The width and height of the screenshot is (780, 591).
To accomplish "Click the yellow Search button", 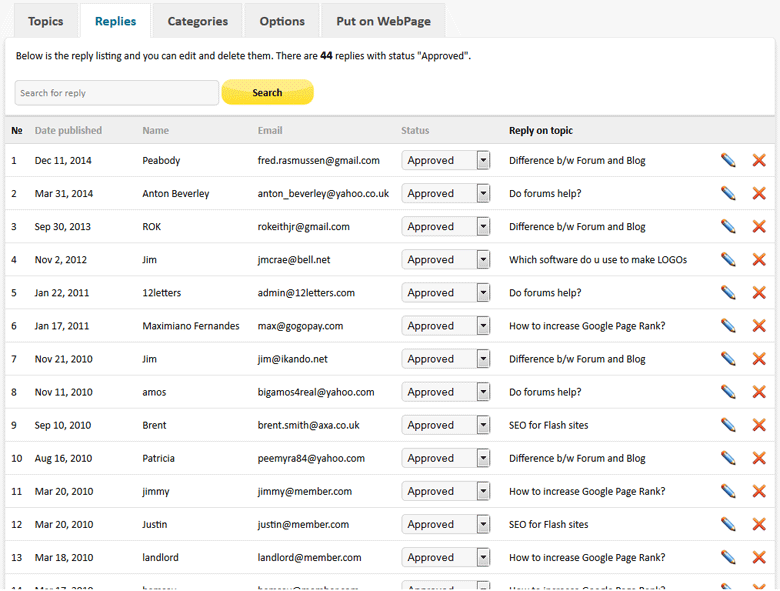I will 268,93.
